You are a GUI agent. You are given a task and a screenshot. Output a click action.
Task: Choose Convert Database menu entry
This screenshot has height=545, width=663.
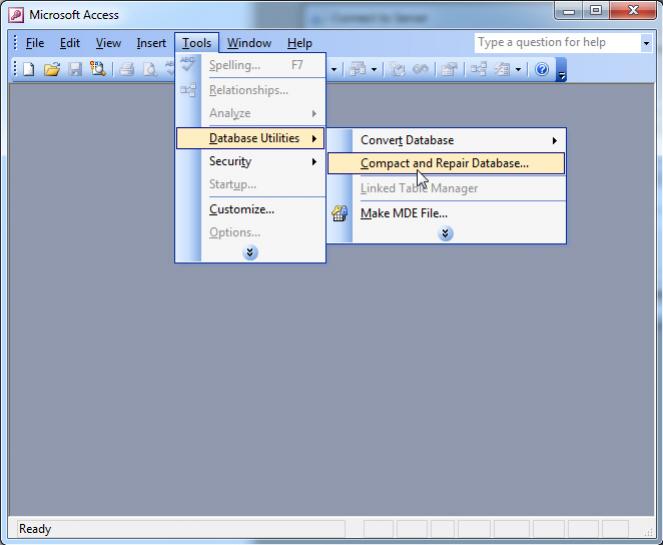tap(446, 140)
